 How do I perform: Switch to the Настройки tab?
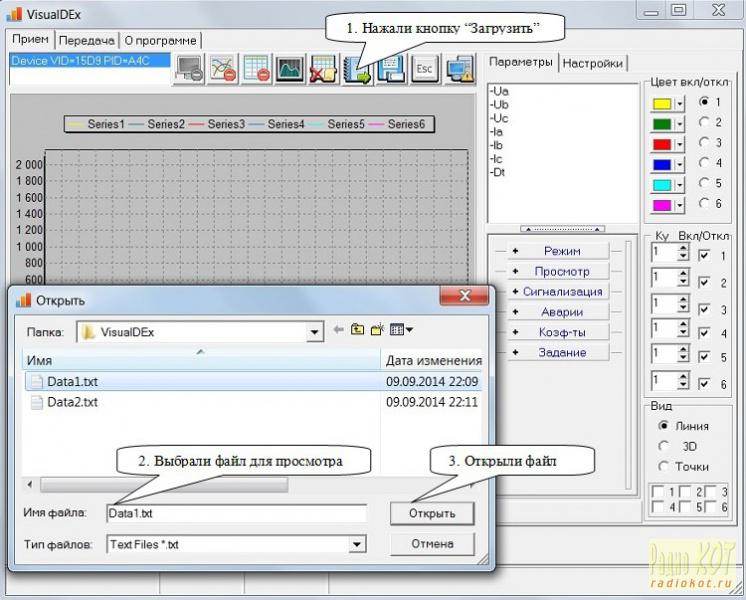(592, 62)
